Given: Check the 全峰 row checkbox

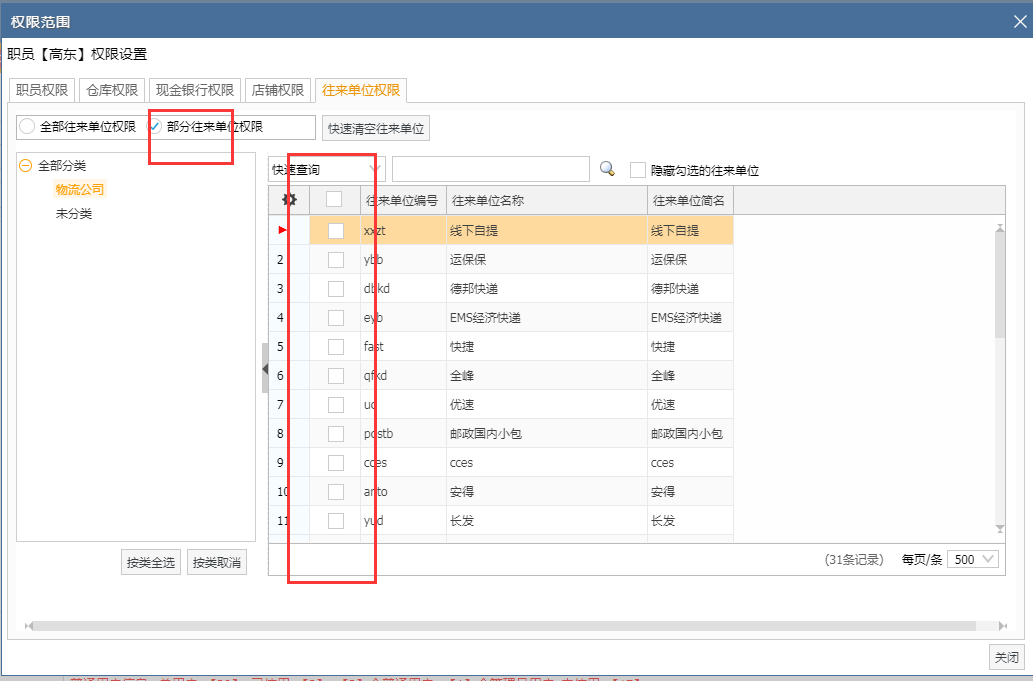Looking at the screenshot, I should (x=336, y=375).
